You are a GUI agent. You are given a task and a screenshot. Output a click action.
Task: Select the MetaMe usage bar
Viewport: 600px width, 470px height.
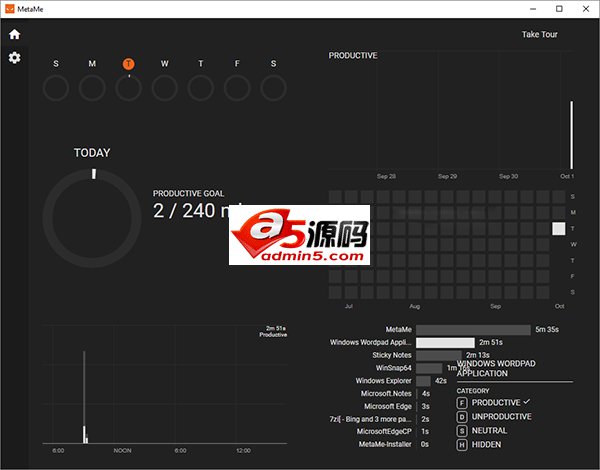pos(473,330)
